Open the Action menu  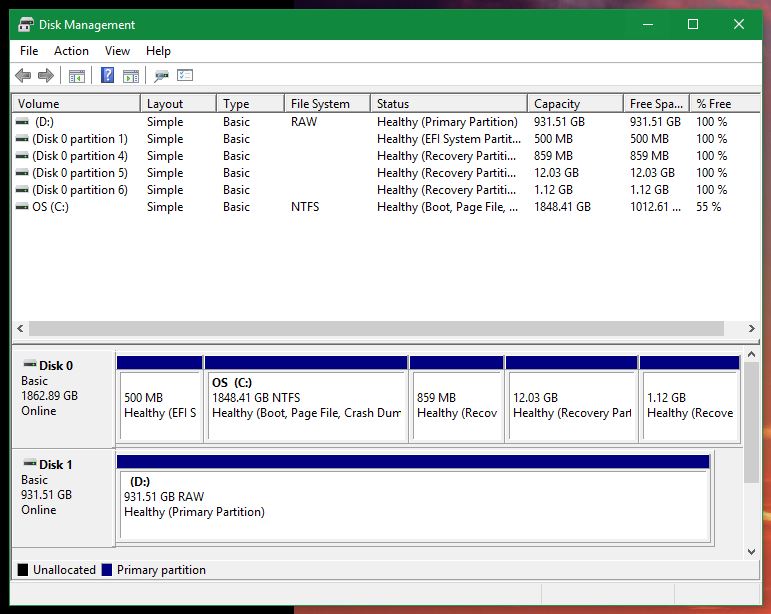click(x=71, y=51)
